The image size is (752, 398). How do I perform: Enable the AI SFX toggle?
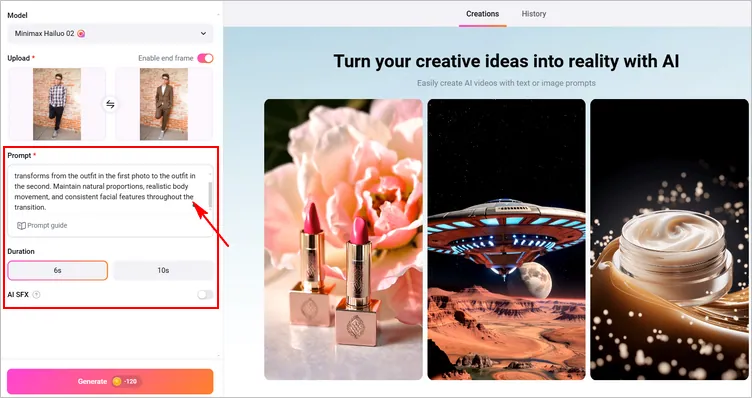click(205, 294)
